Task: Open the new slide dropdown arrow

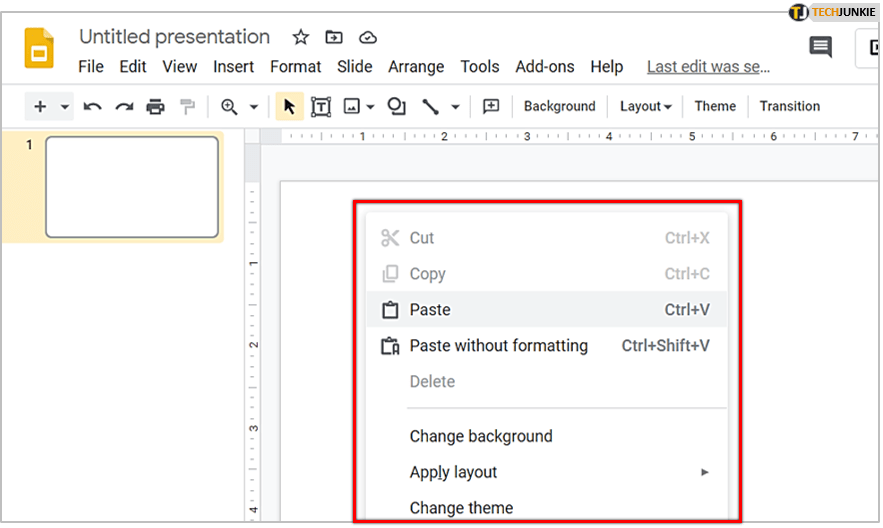Action: [x=65, y=107]
